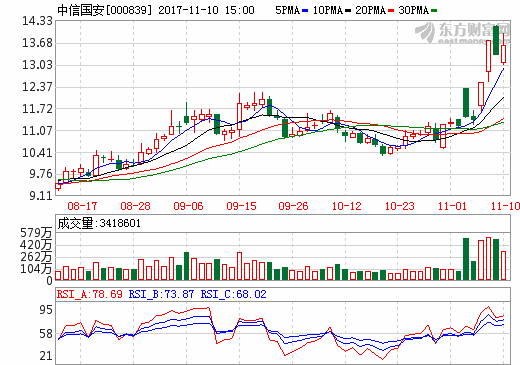
Task: Click the price axis label 13.68
Action: click(37, 43)
